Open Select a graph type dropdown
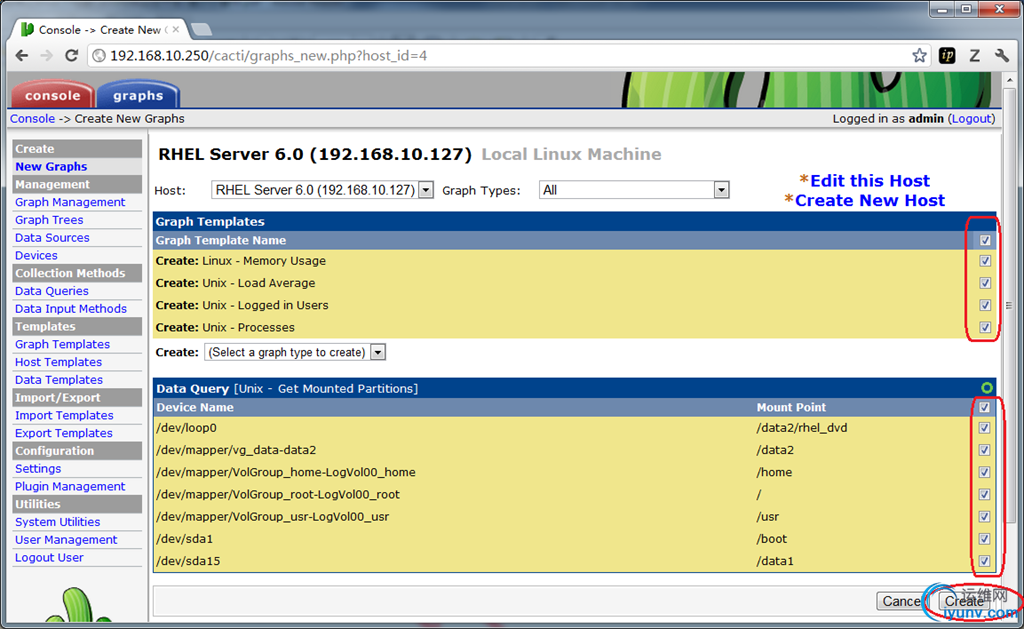Screen dimensions: 1024x629 (x=295, y=352)
